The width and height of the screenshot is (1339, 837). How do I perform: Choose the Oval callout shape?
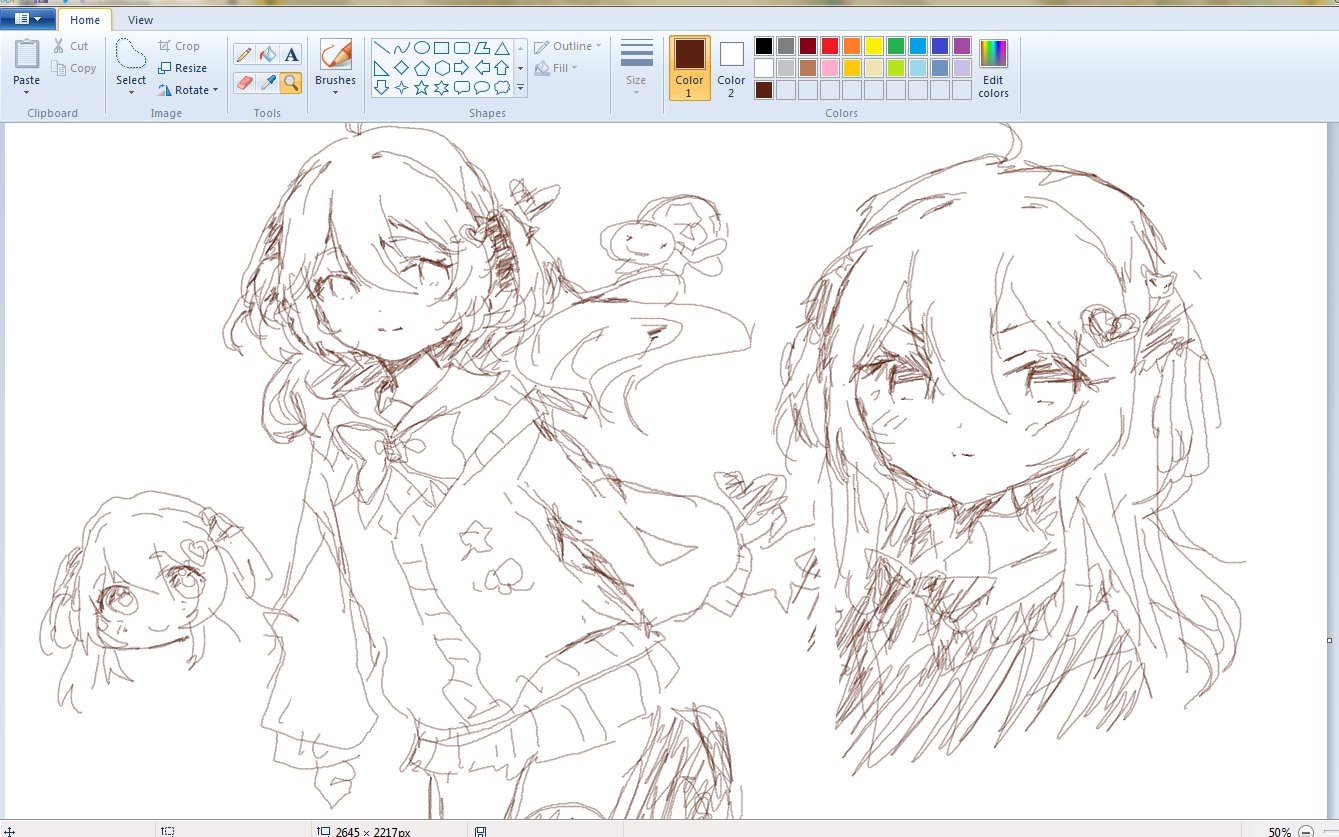pos(481,88)
